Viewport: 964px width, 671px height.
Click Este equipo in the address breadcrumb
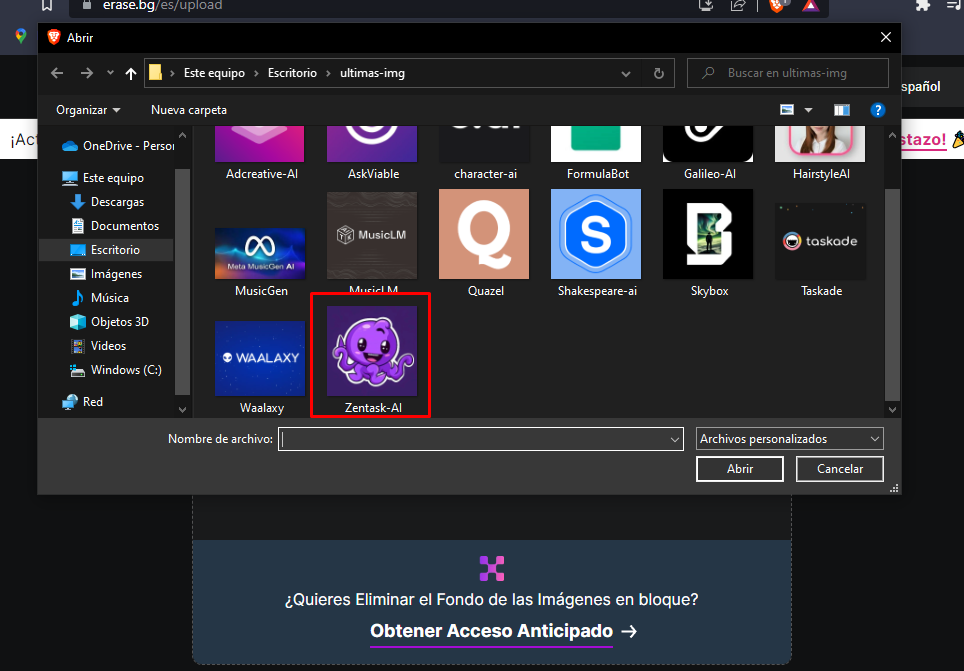[x=215, y=73]
